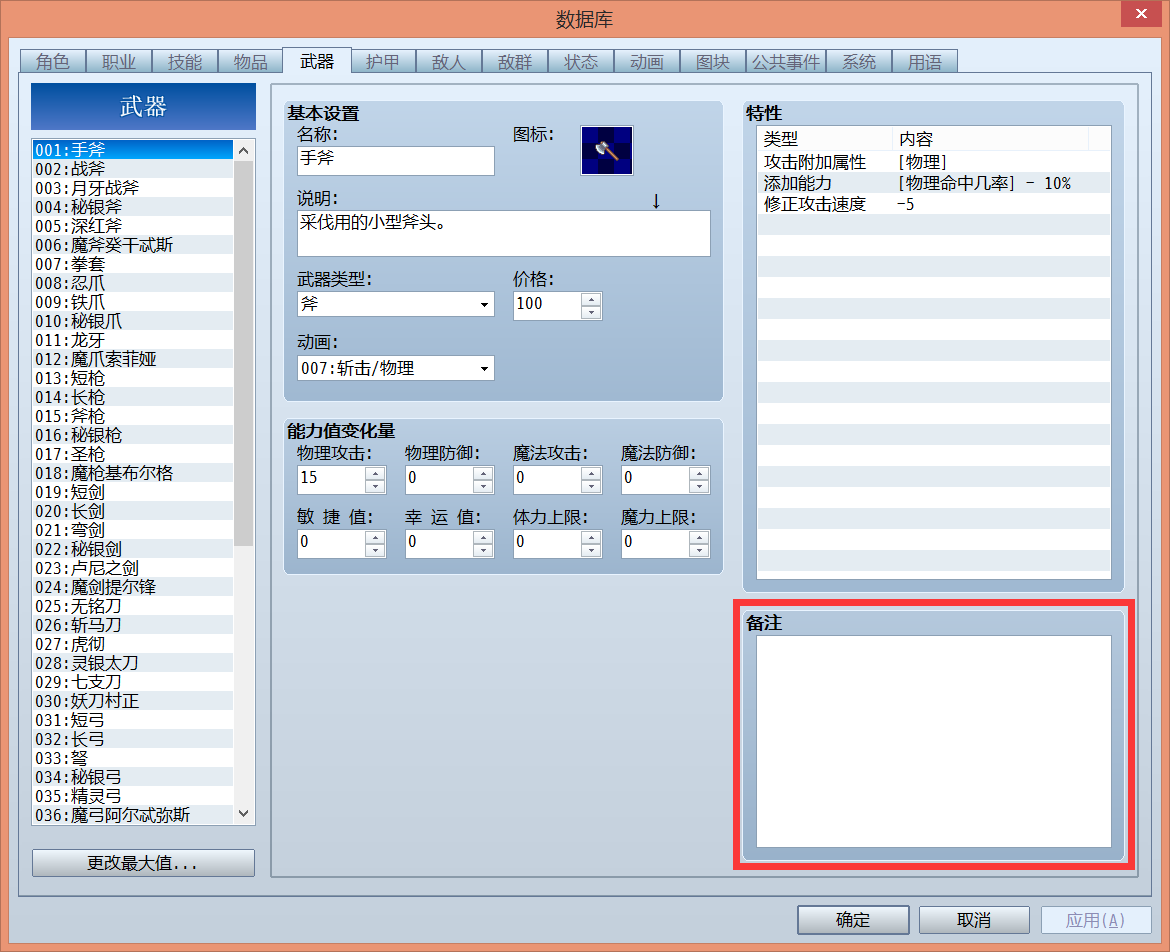Open the 用语 tab
The image size is (1170, 952).
click(x=925, y=61)
